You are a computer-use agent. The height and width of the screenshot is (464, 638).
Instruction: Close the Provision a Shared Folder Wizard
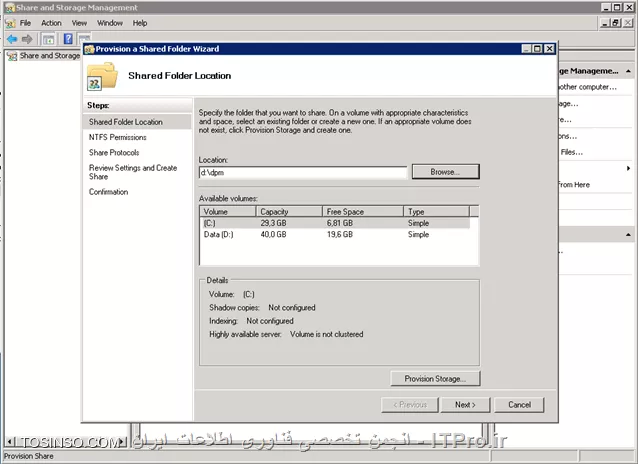[549, 49]
